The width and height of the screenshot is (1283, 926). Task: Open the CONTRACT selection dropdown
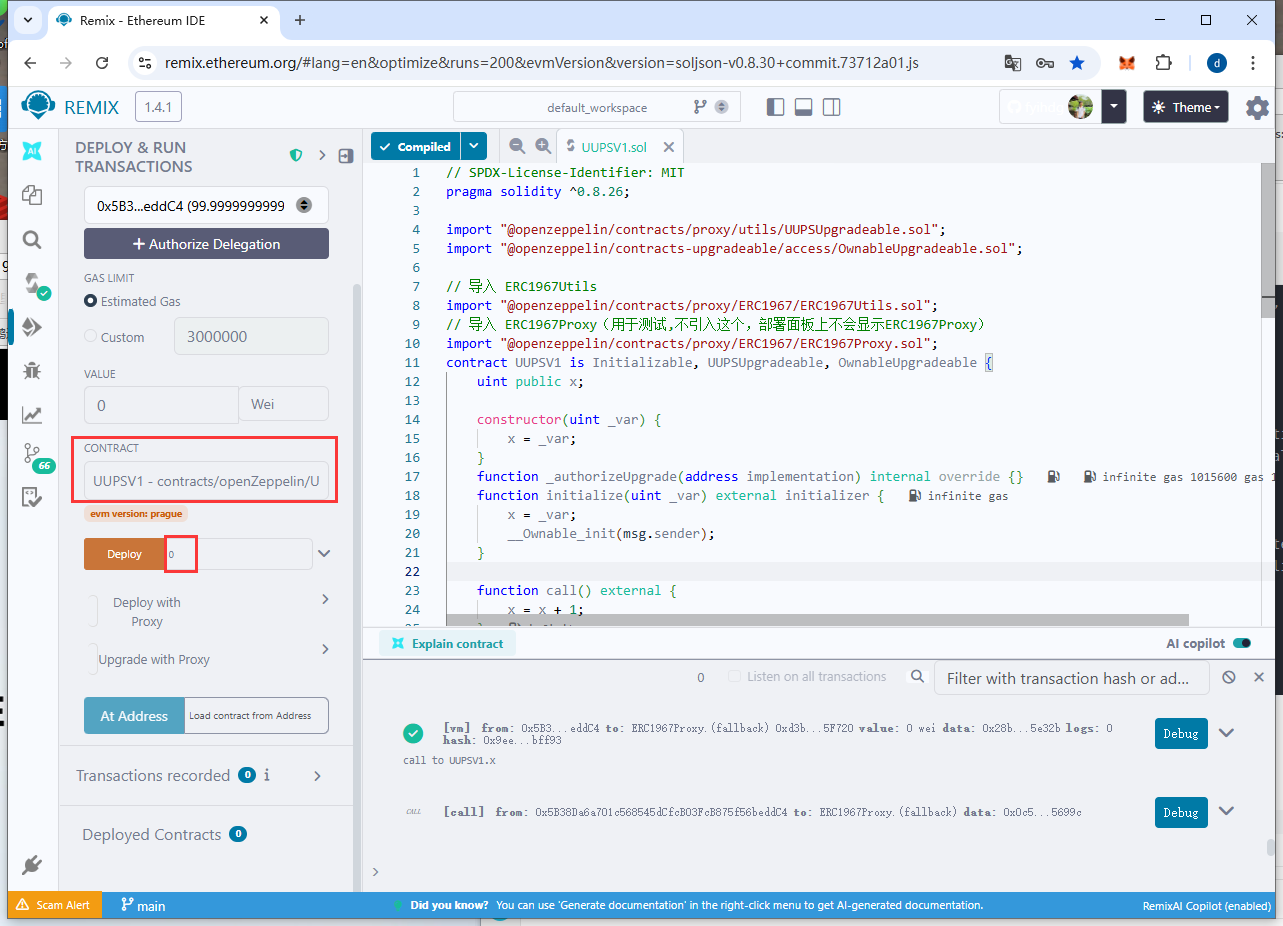tap(206, 481)
